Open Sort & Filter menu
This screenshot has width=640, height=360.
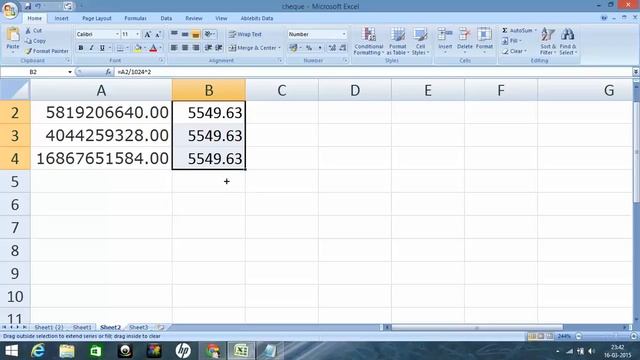tap(548, 41)
